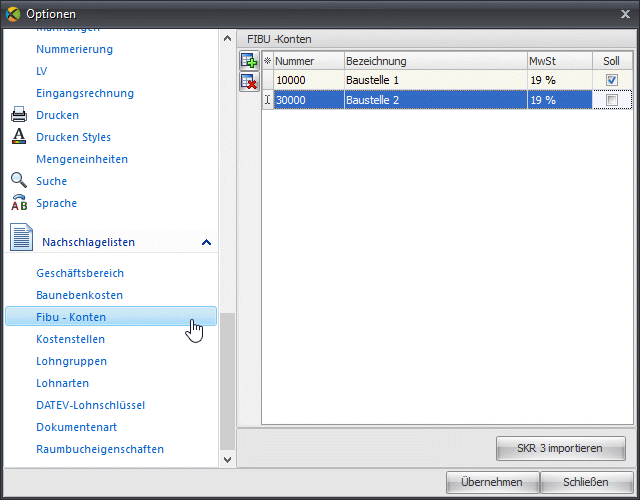The height and width of the screenshot is (500, 640).
Task: Click the cell with number 30000
Action: click(x=309, y=100)
